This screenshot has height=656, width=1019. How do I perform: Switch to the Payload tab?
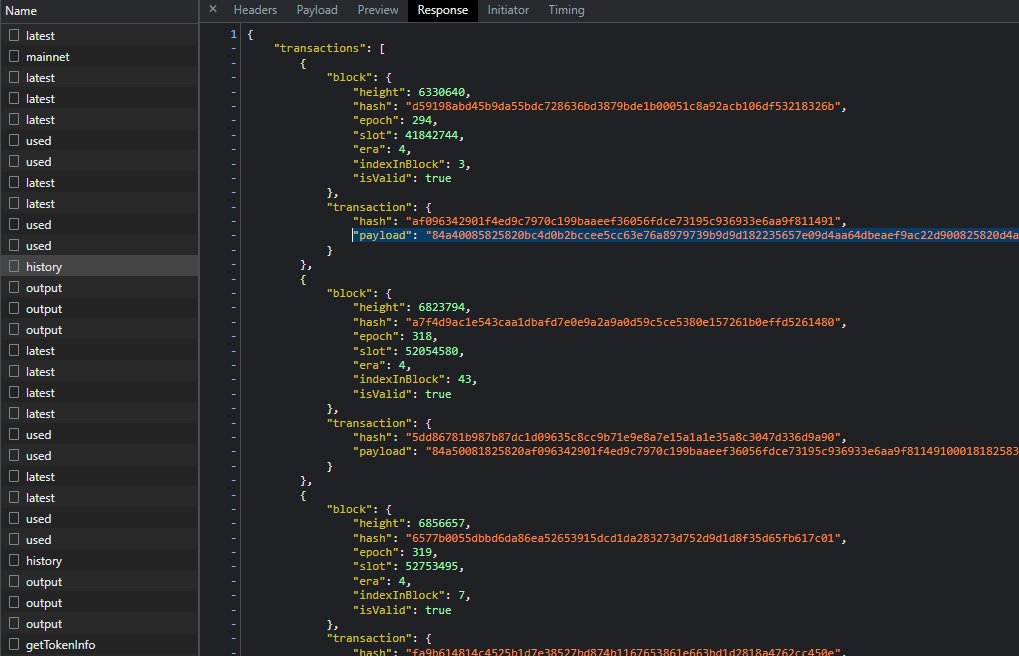tap(316, 10)
